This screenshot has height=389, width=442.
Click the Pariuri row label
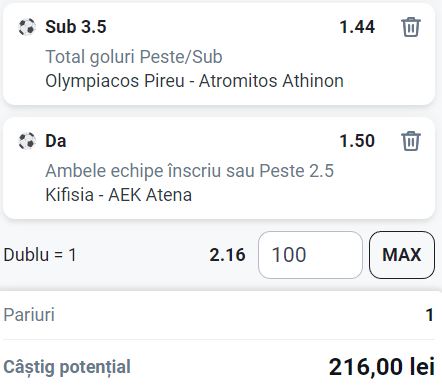tap(29, 315)
